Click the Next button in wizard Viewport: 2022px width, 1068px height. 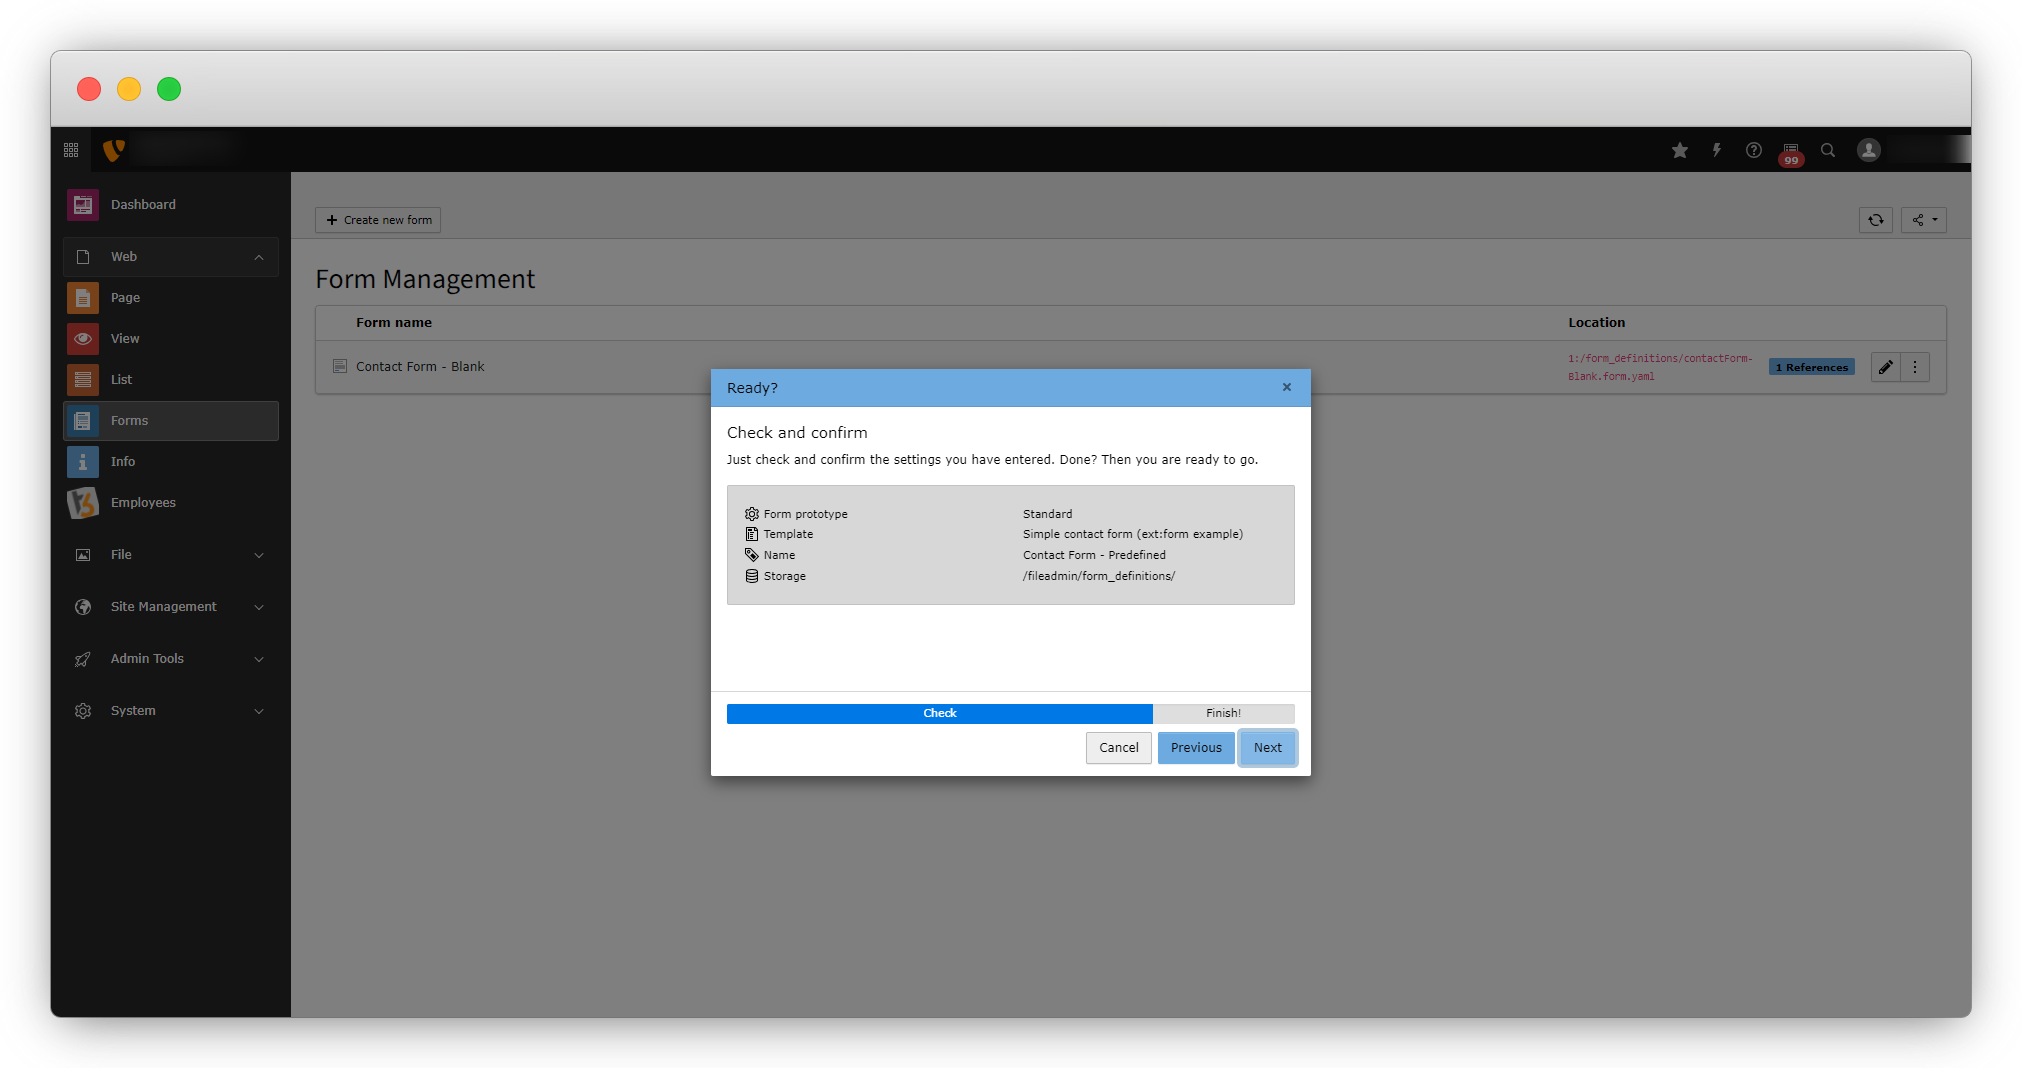click(1267, 748)
